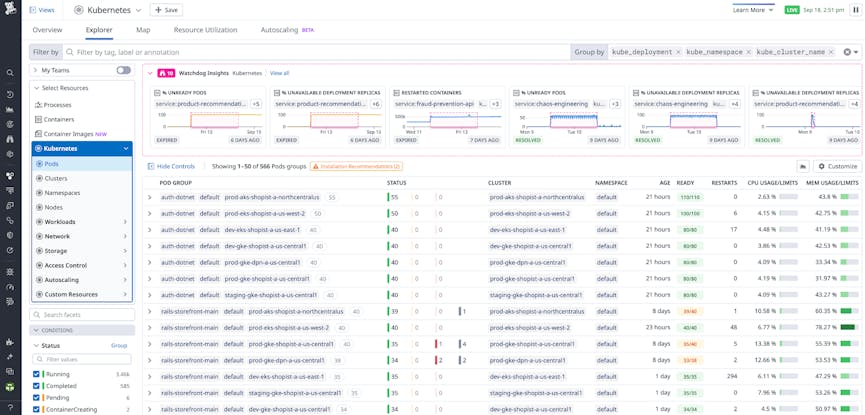
Task: Remove the kube_namespace group-by tag
Action: (x=748, y=52)
